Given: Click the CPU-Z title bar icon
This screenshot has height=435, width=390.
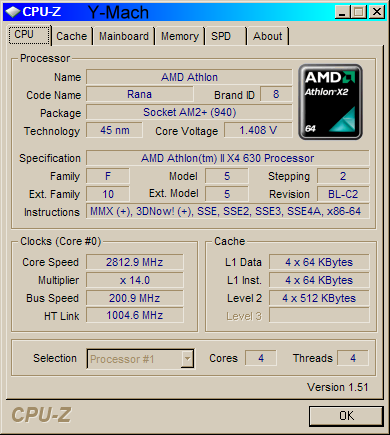Looking at the screenshot, I should click(x=13, y=12).
